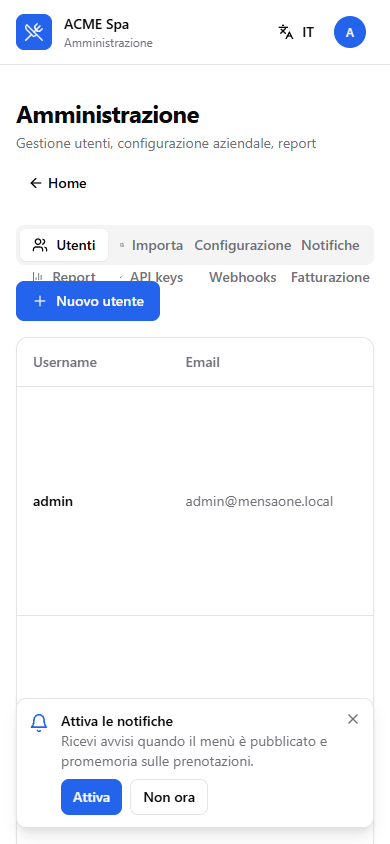The image size is (390, 844).
Task: Open the Utenti tab
Action: pos(64,245)
